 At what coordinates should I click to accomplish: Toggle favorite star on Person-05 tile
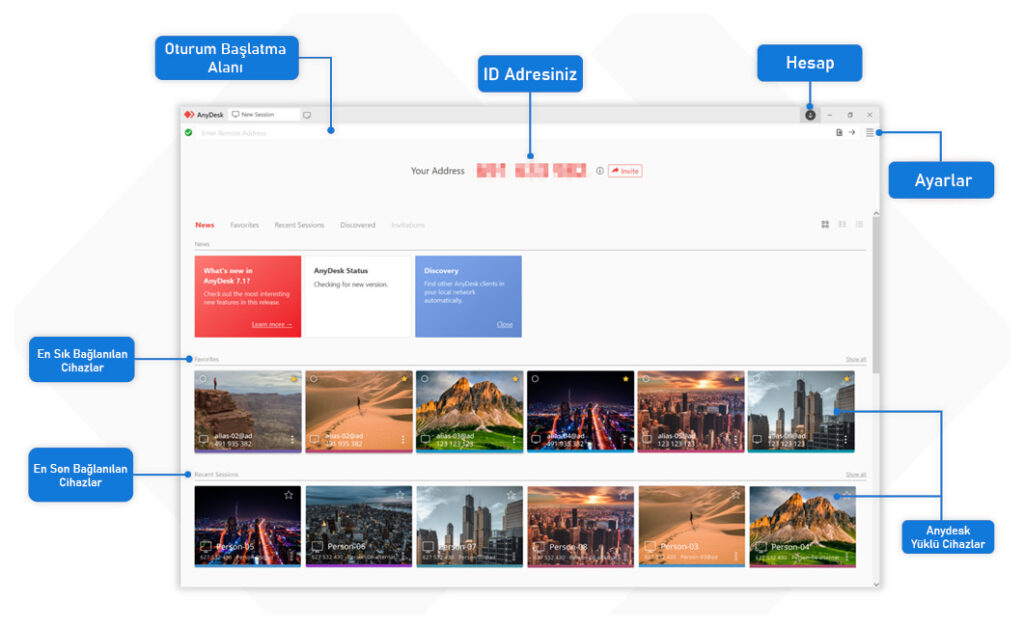288,494
